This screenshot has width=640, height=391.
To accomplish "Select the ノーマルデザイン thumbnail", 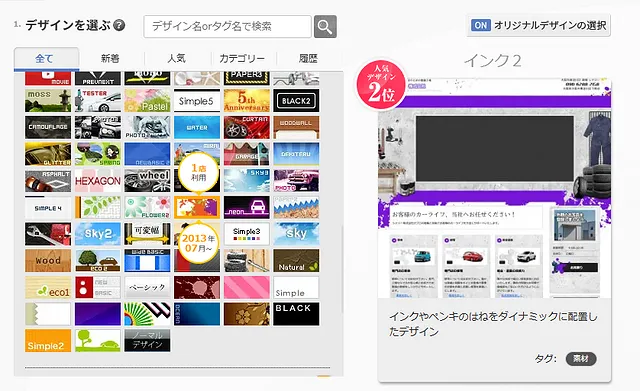I will click(x=147, y=340).
